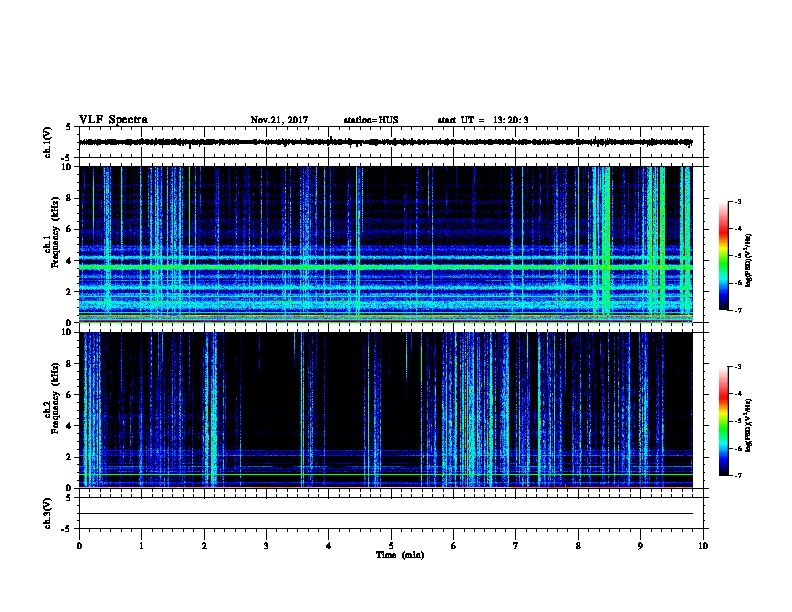Select the start UT time "13:20:3"
Screen dimensions: 792x612
pos(511,120)
